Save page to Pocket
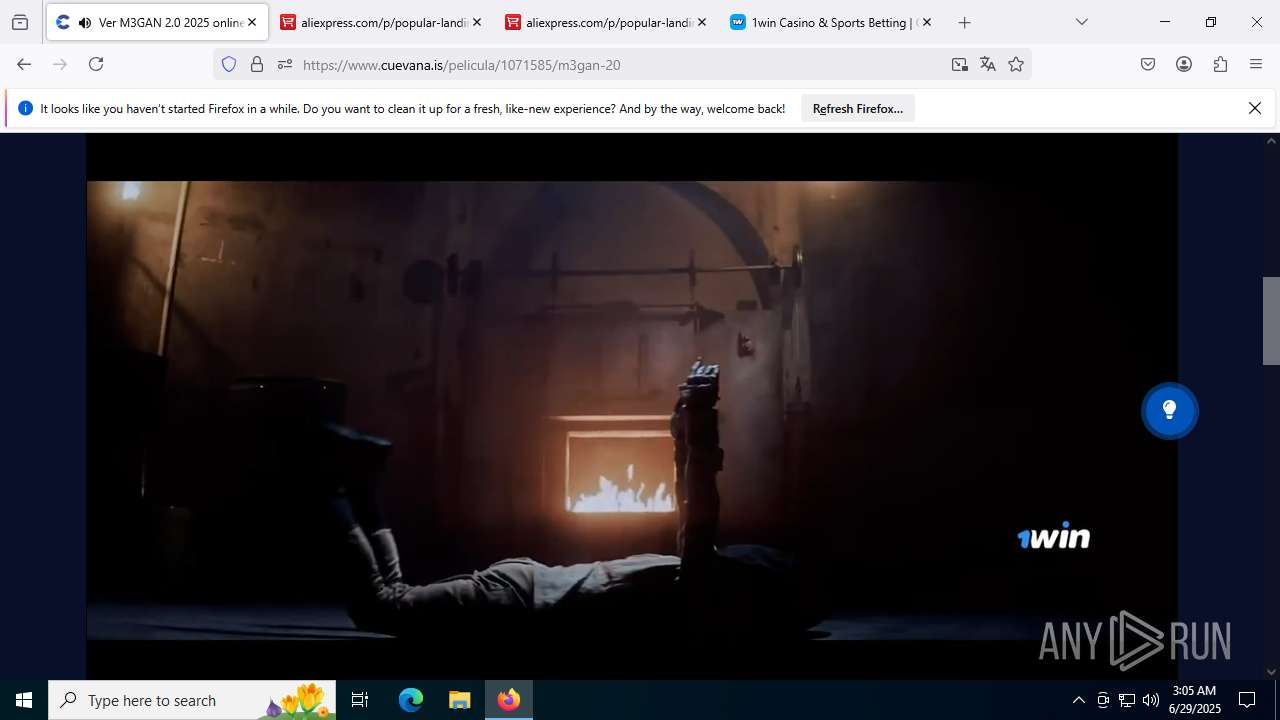Screen dimensions: 1280x720 [x=1148, y=64]
